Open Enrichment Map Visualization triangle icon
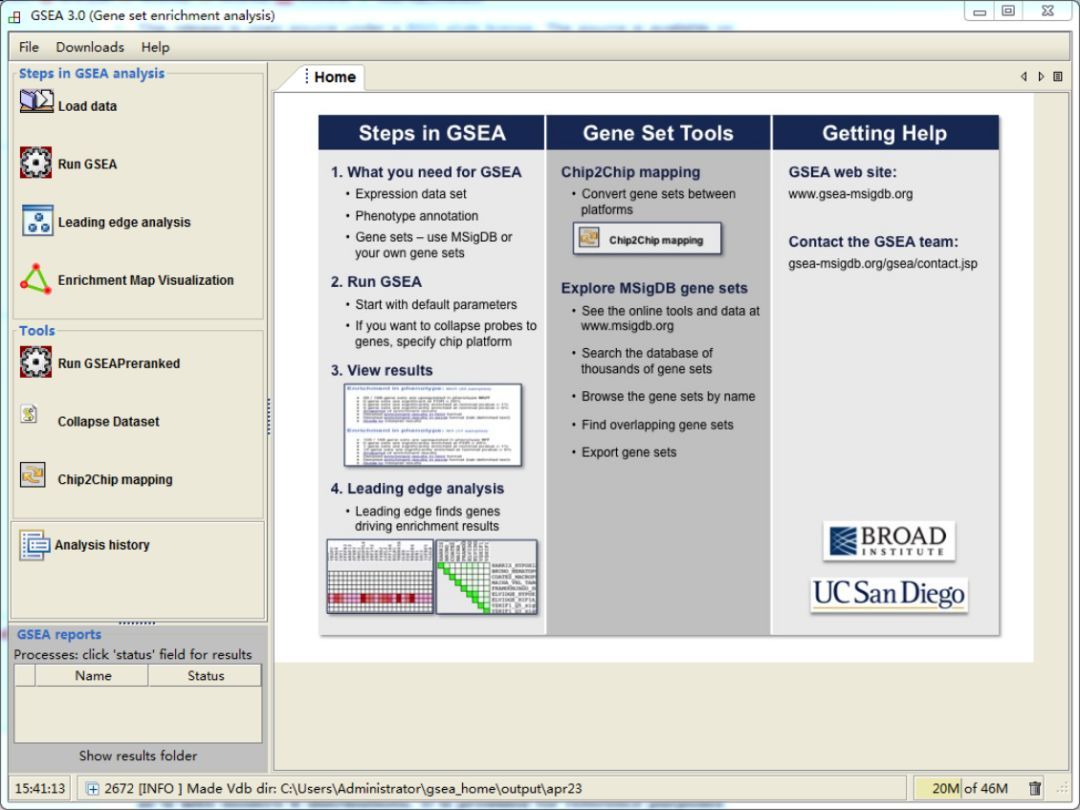This screenshot has height=810, width=1080. (36, 279)
